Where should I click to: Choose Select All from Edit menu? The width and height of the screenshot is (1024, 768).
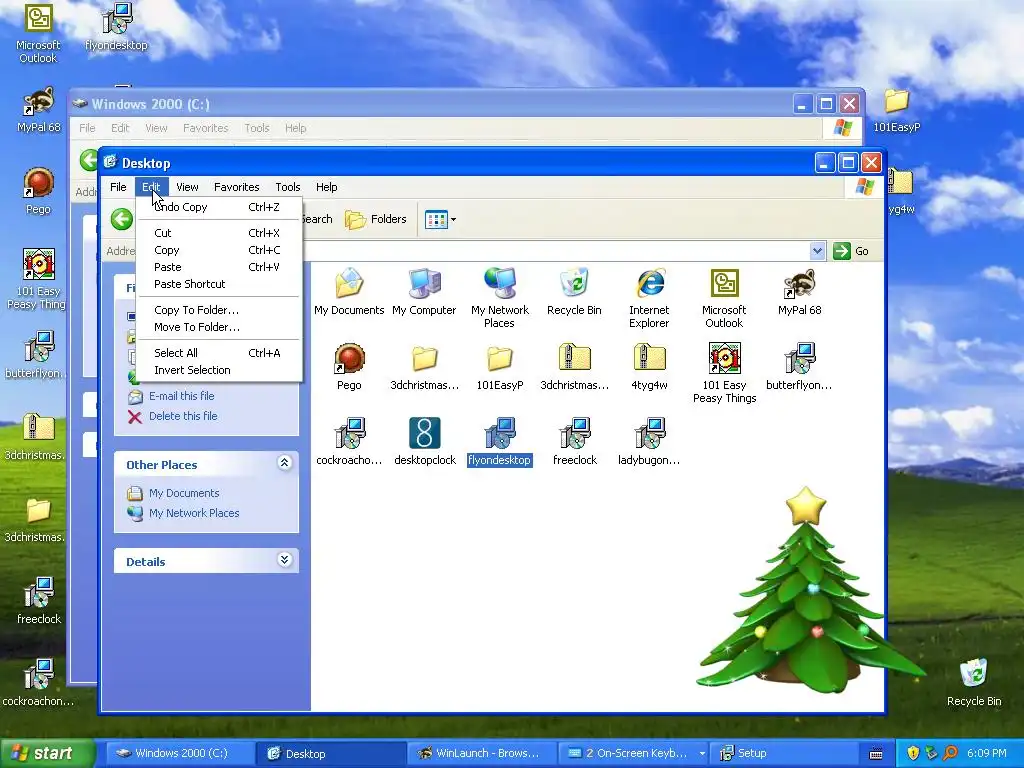click(219, 353)
